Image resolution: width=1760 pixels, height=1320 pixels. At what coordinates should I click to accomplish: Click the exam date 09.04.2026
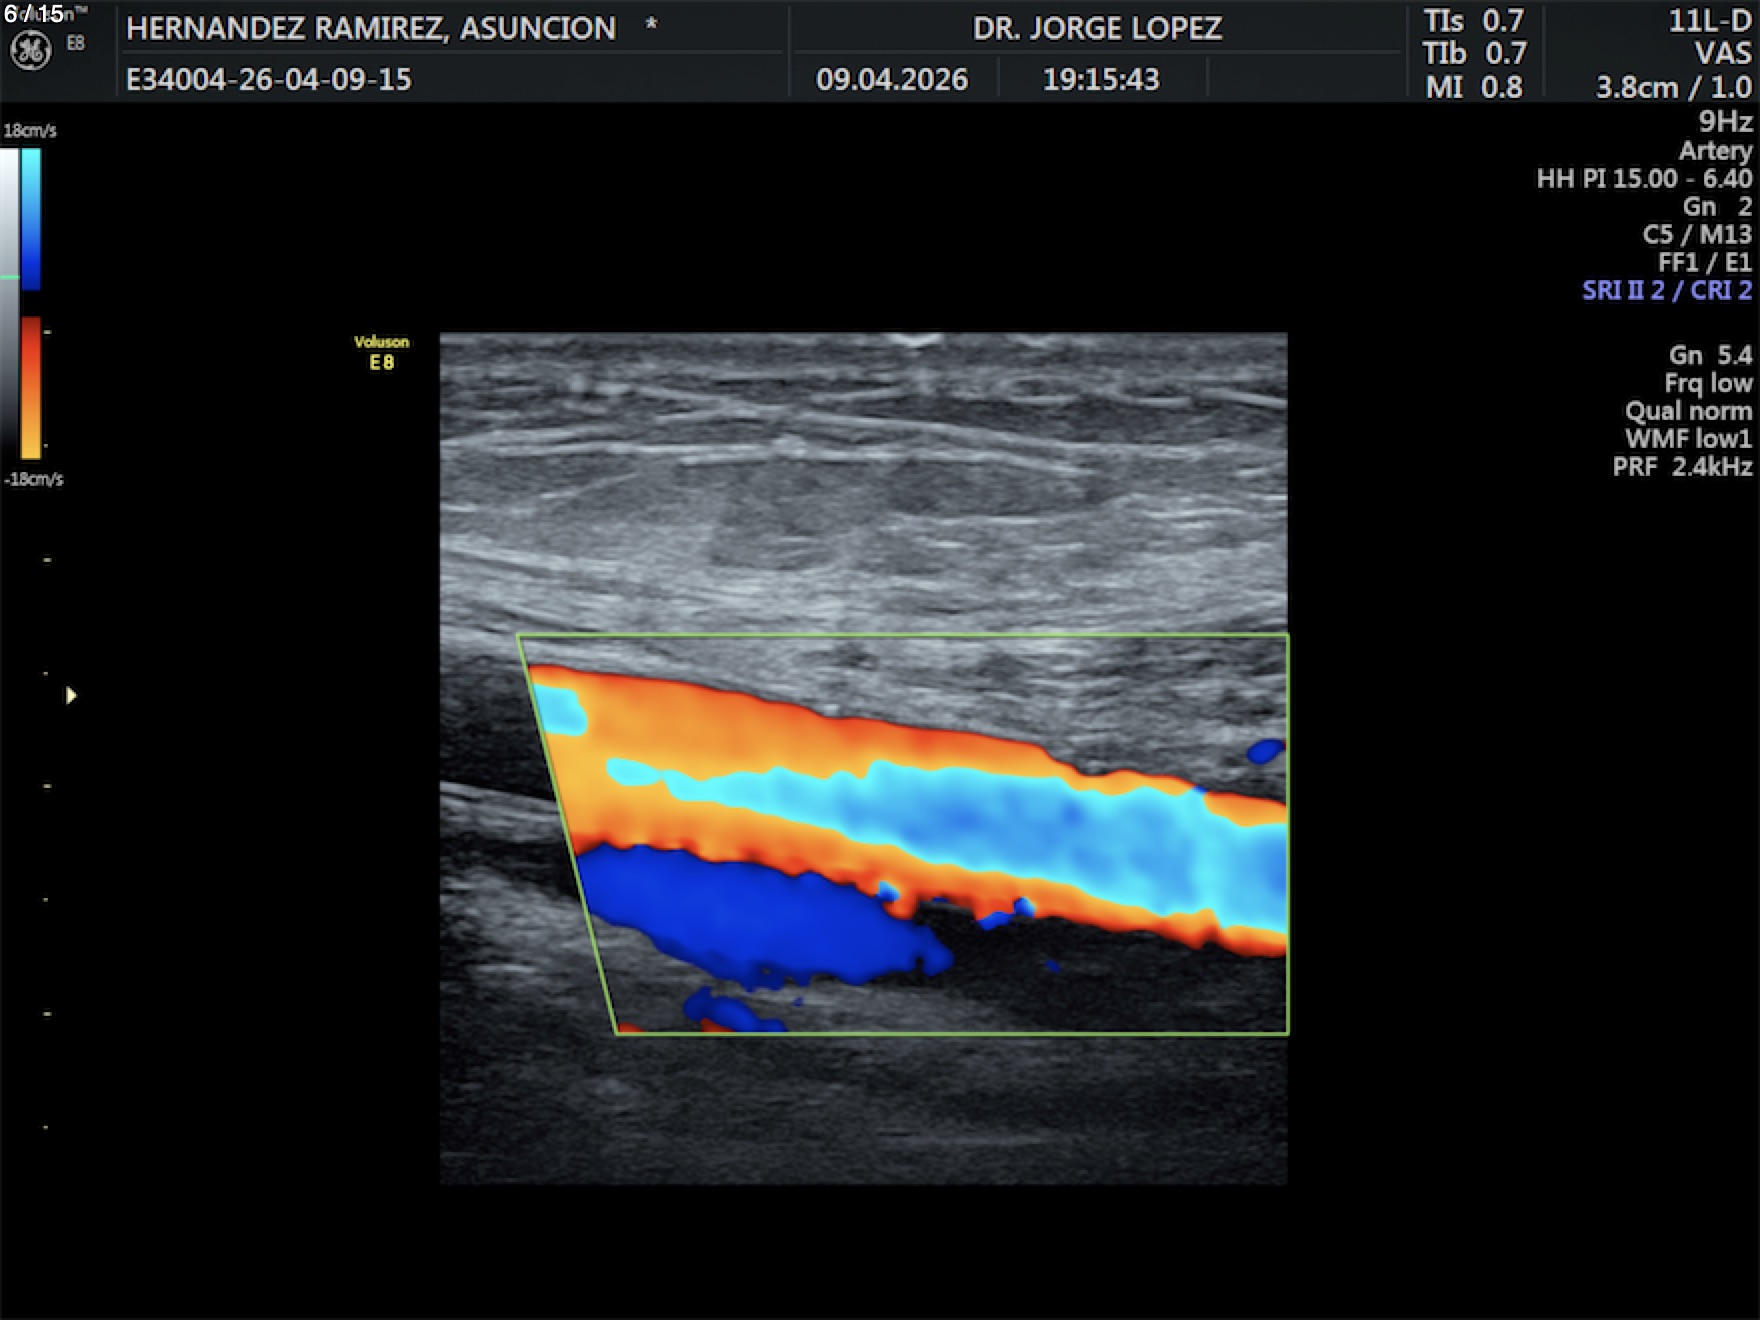click(892, 80)
